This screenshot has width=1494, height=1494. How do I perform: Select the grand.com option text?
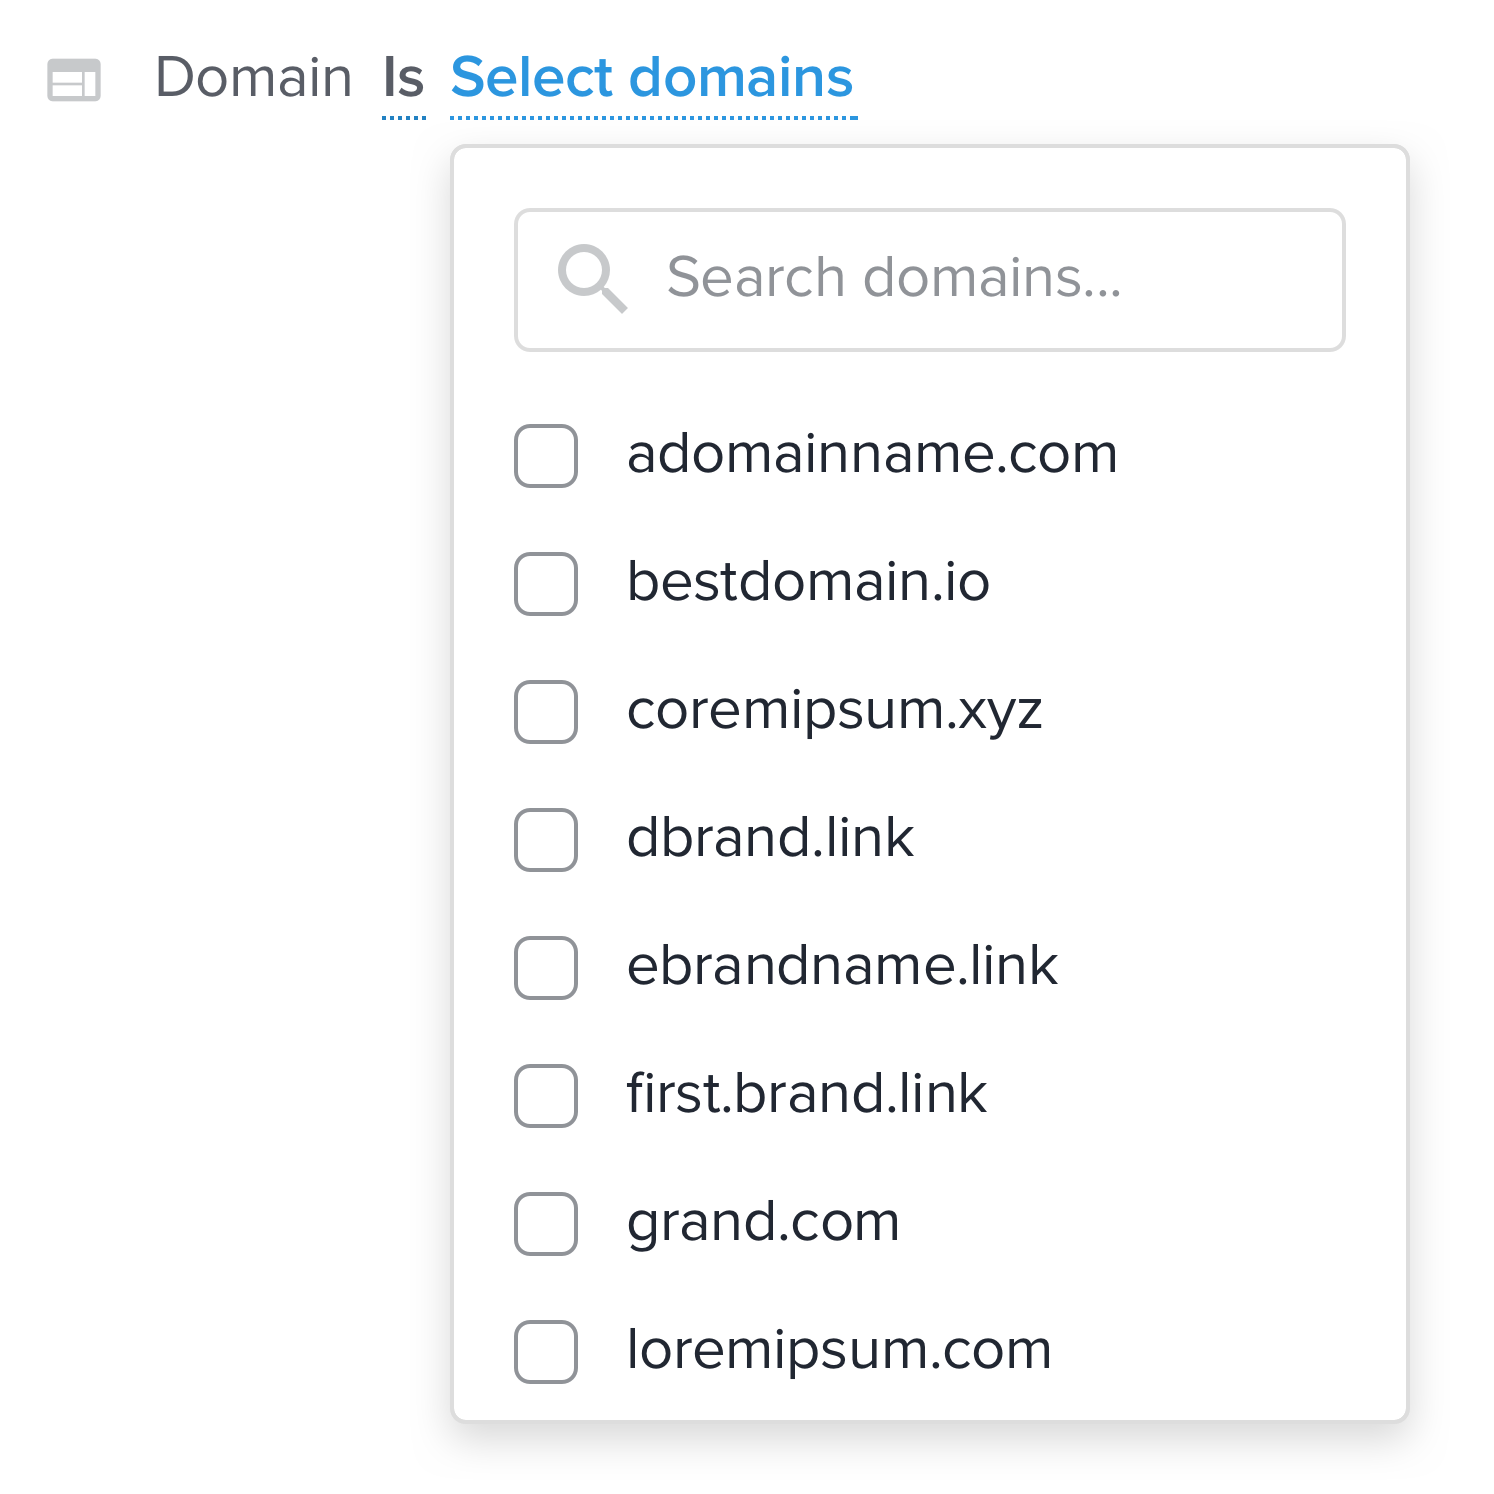coord(763,1224)
